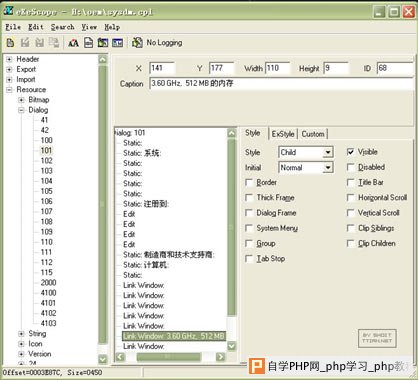
Task: Click the Caption text field
Action: coord(281,83)
